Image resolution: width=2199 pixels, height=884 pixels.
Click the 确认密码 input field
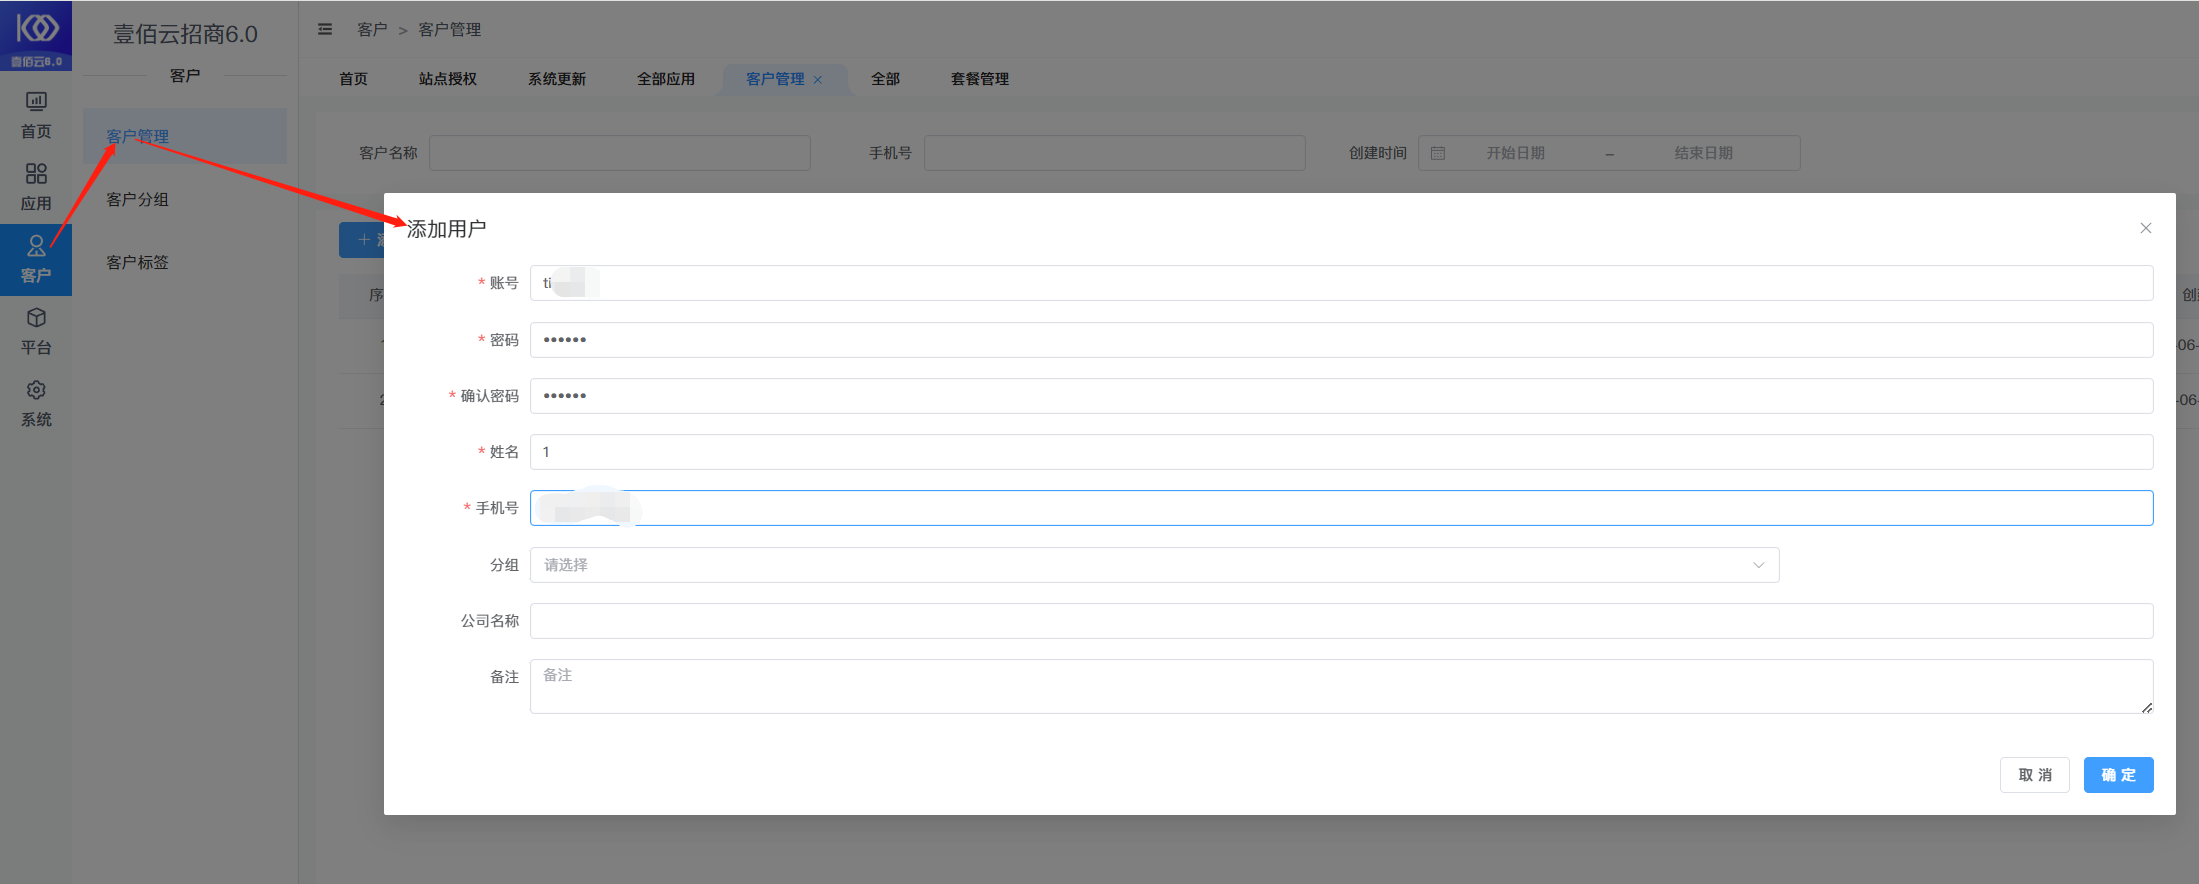pyautogui.click(x=1341, y=396)
